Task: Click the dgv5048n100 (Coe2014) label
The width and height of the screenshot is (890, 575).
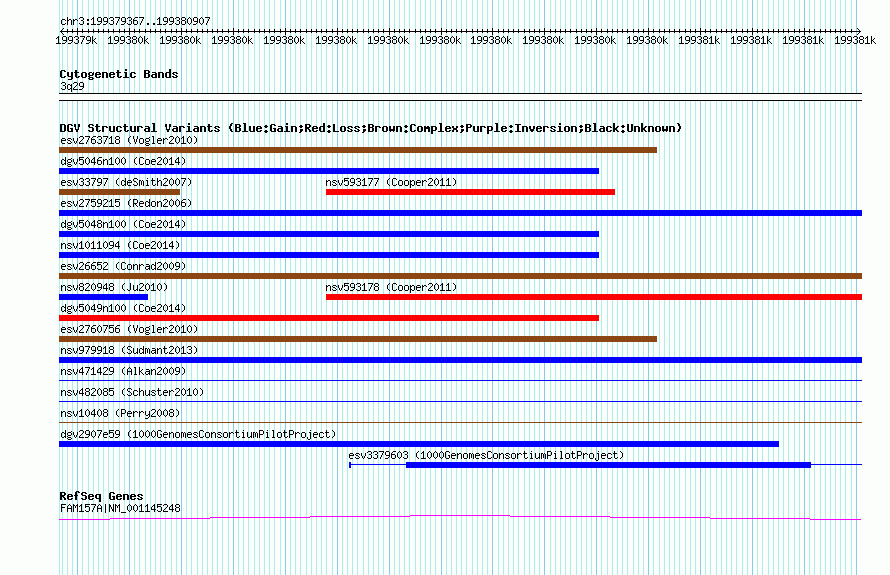Action: [x=123, y=224]
